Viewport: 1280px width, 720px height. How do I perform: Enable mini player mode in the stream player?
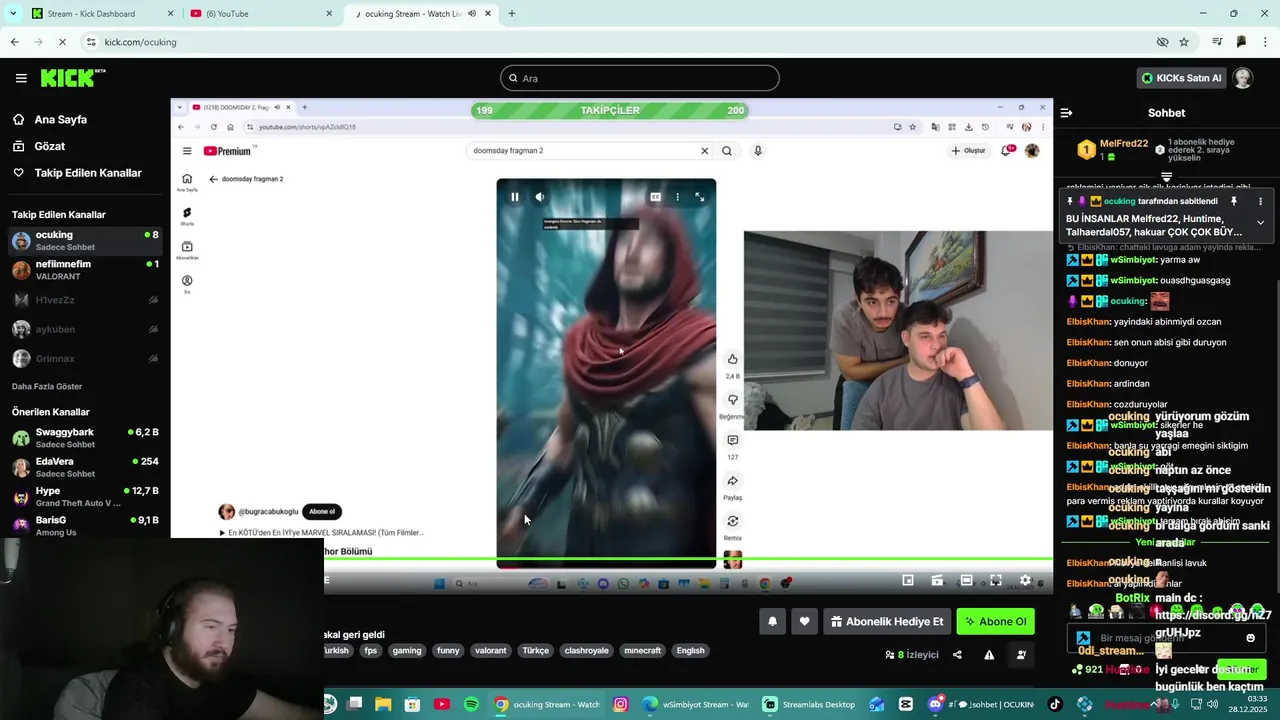[x=908, y=580]
